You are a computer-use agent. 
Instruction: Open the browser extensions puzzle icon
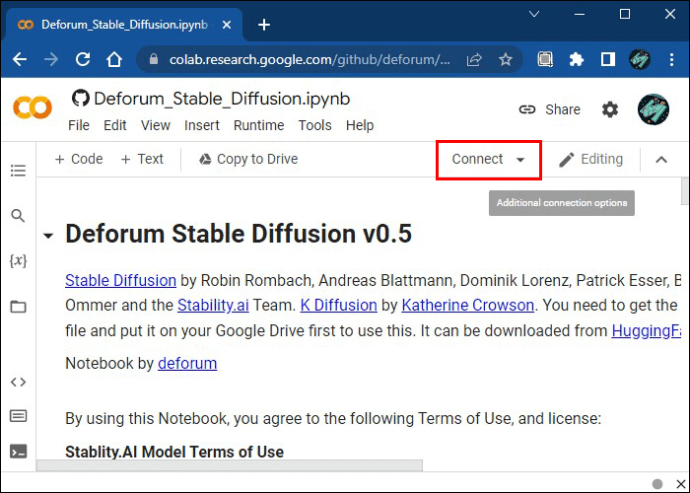pos(576,59)
